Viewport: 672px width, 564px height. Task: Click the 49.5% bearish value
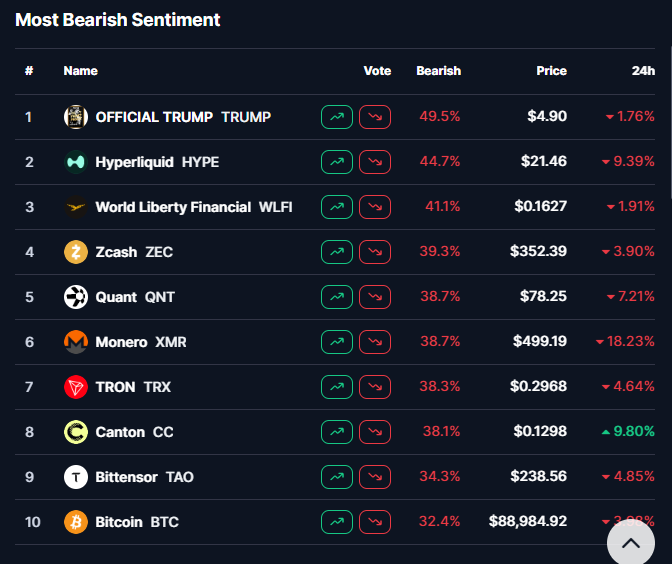tap(440, 116)
